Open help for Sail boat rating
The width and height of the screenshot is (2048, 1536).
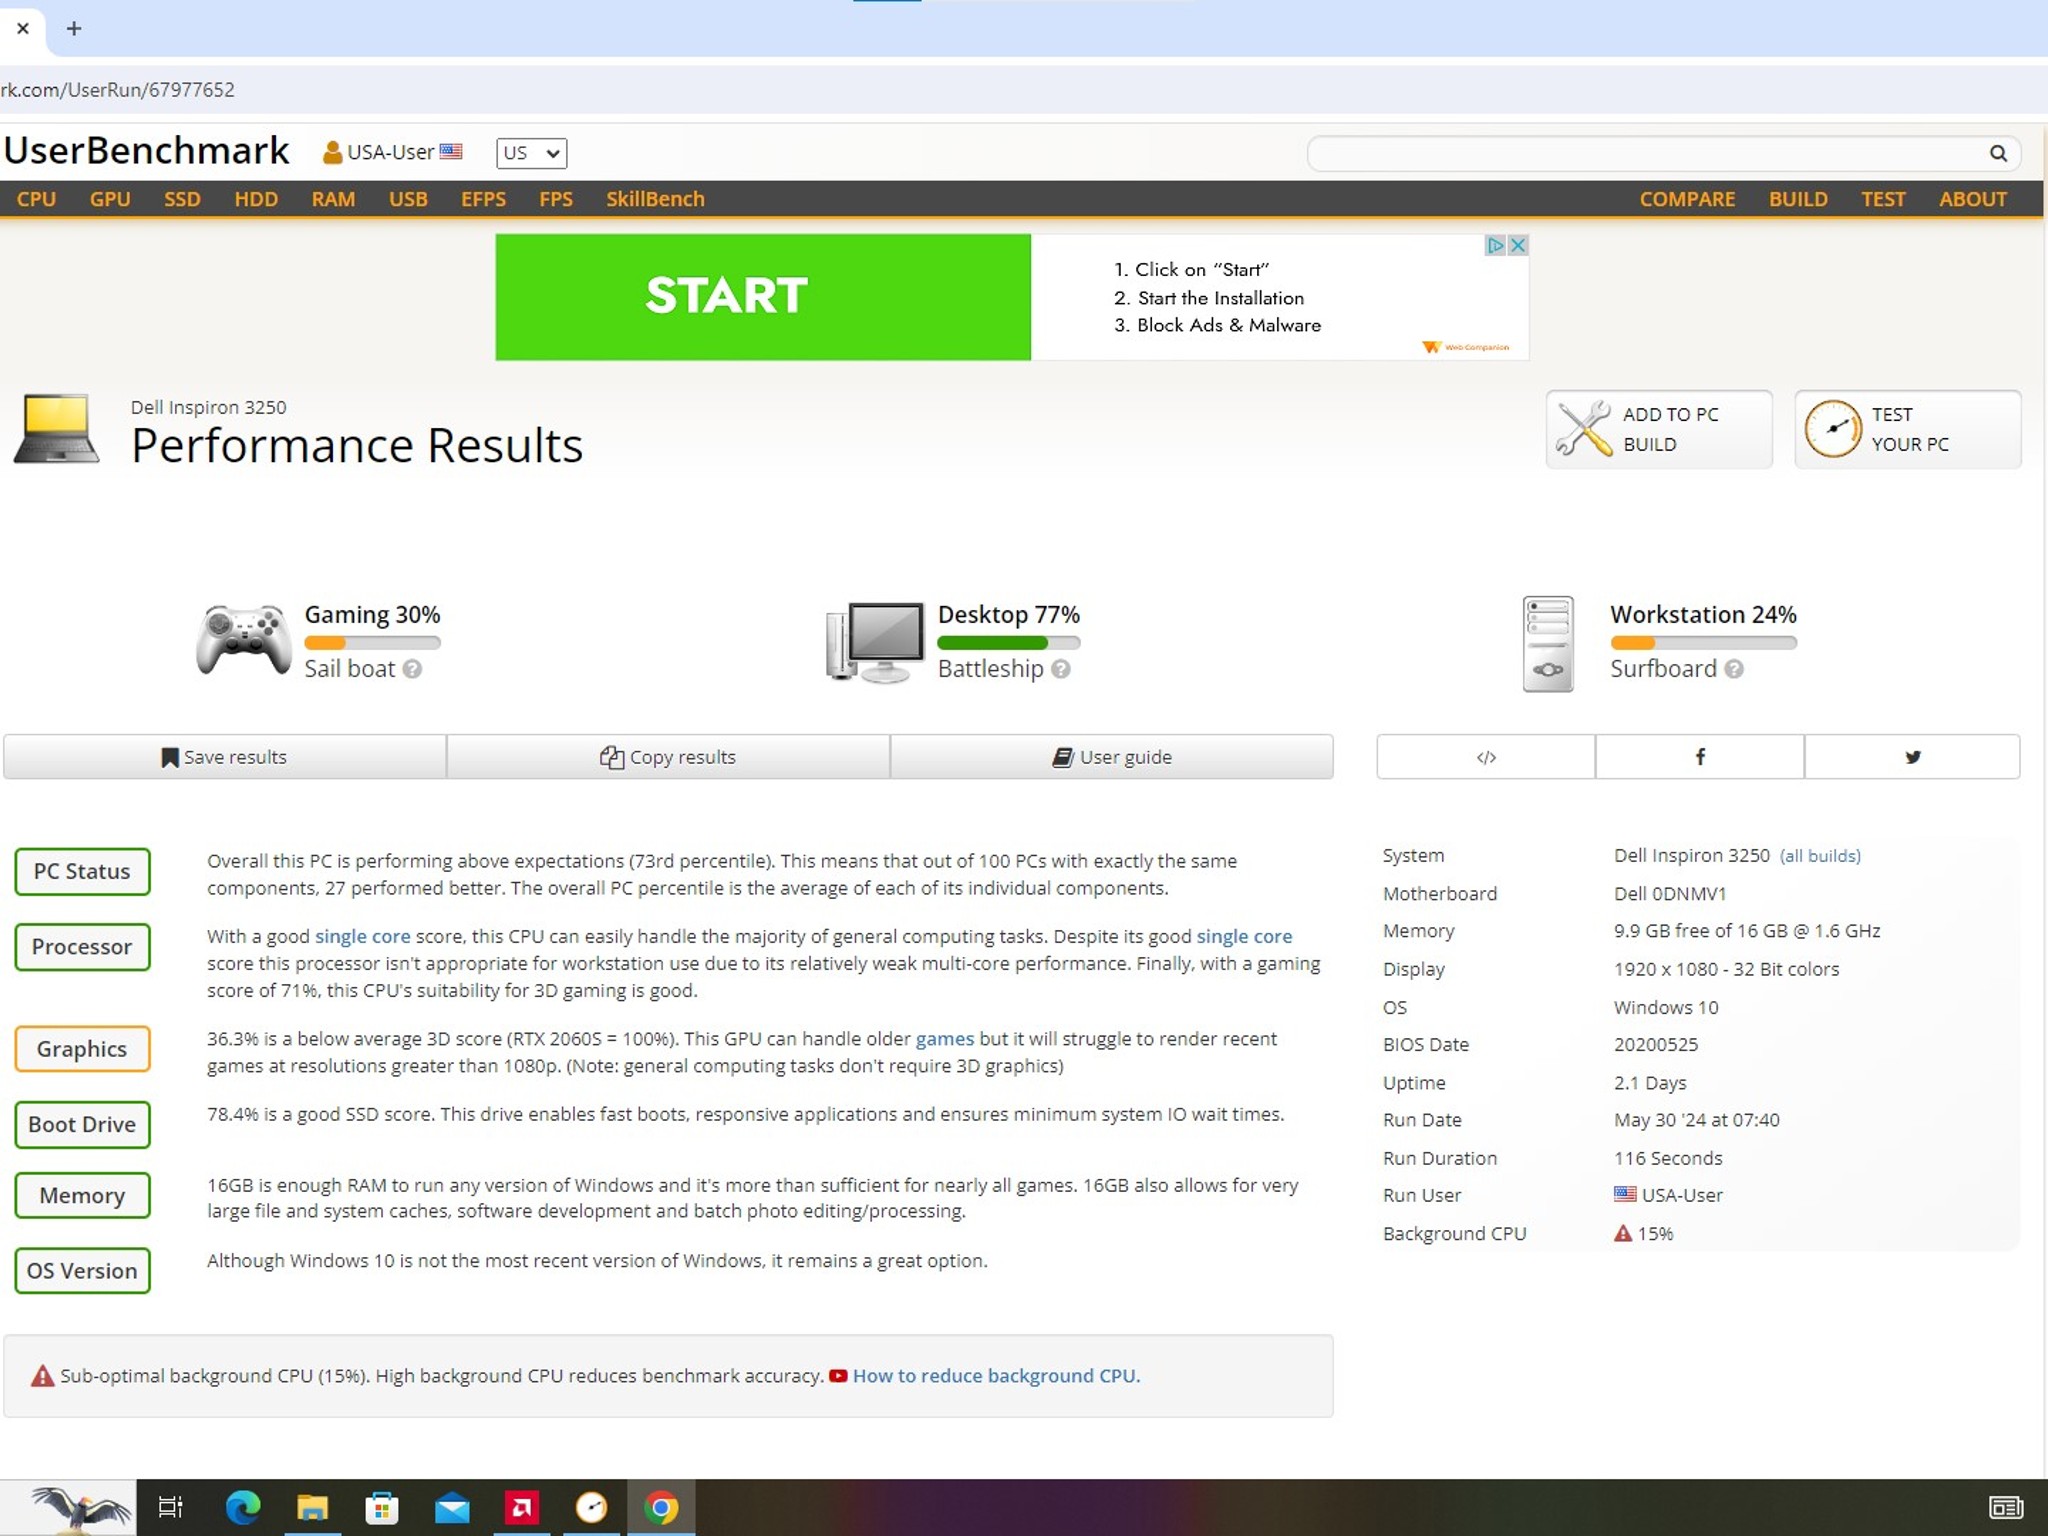click(x=412, y=669)
